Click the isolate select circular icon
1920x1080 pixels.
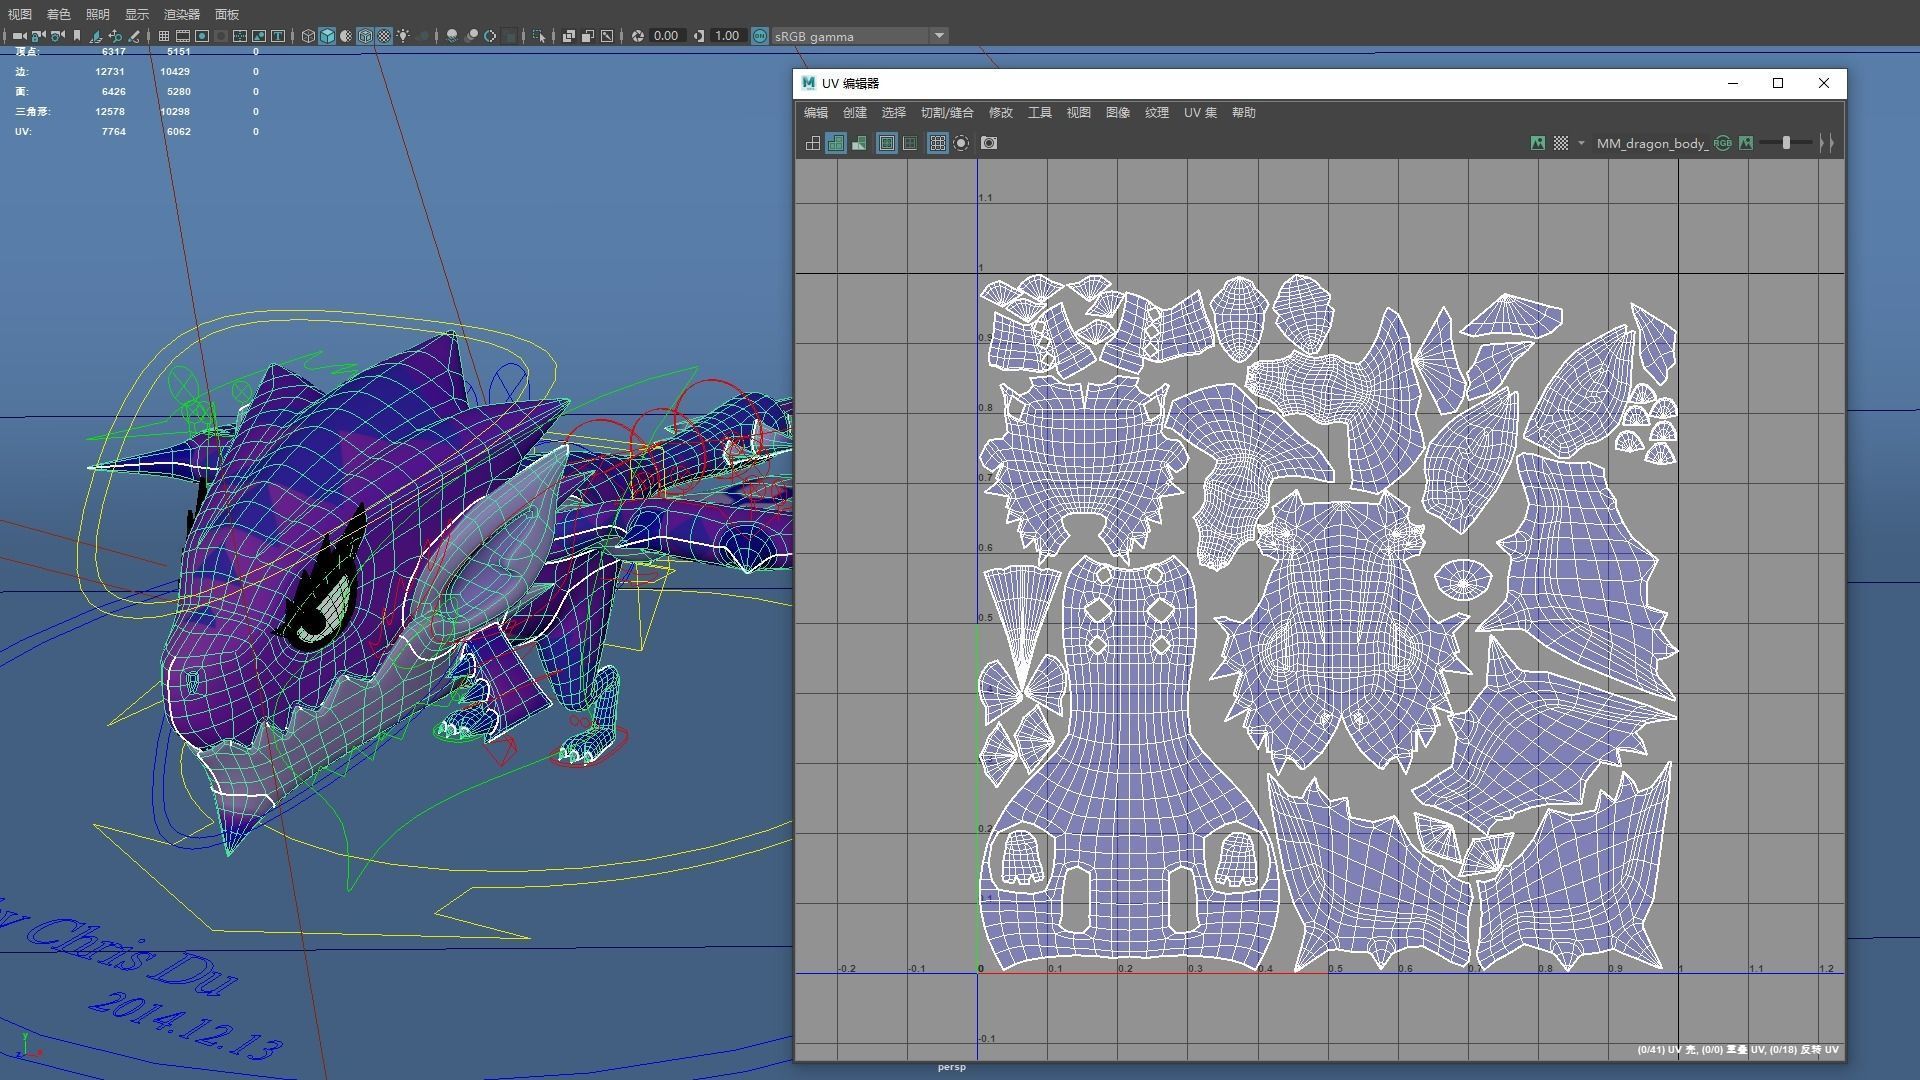961,143
